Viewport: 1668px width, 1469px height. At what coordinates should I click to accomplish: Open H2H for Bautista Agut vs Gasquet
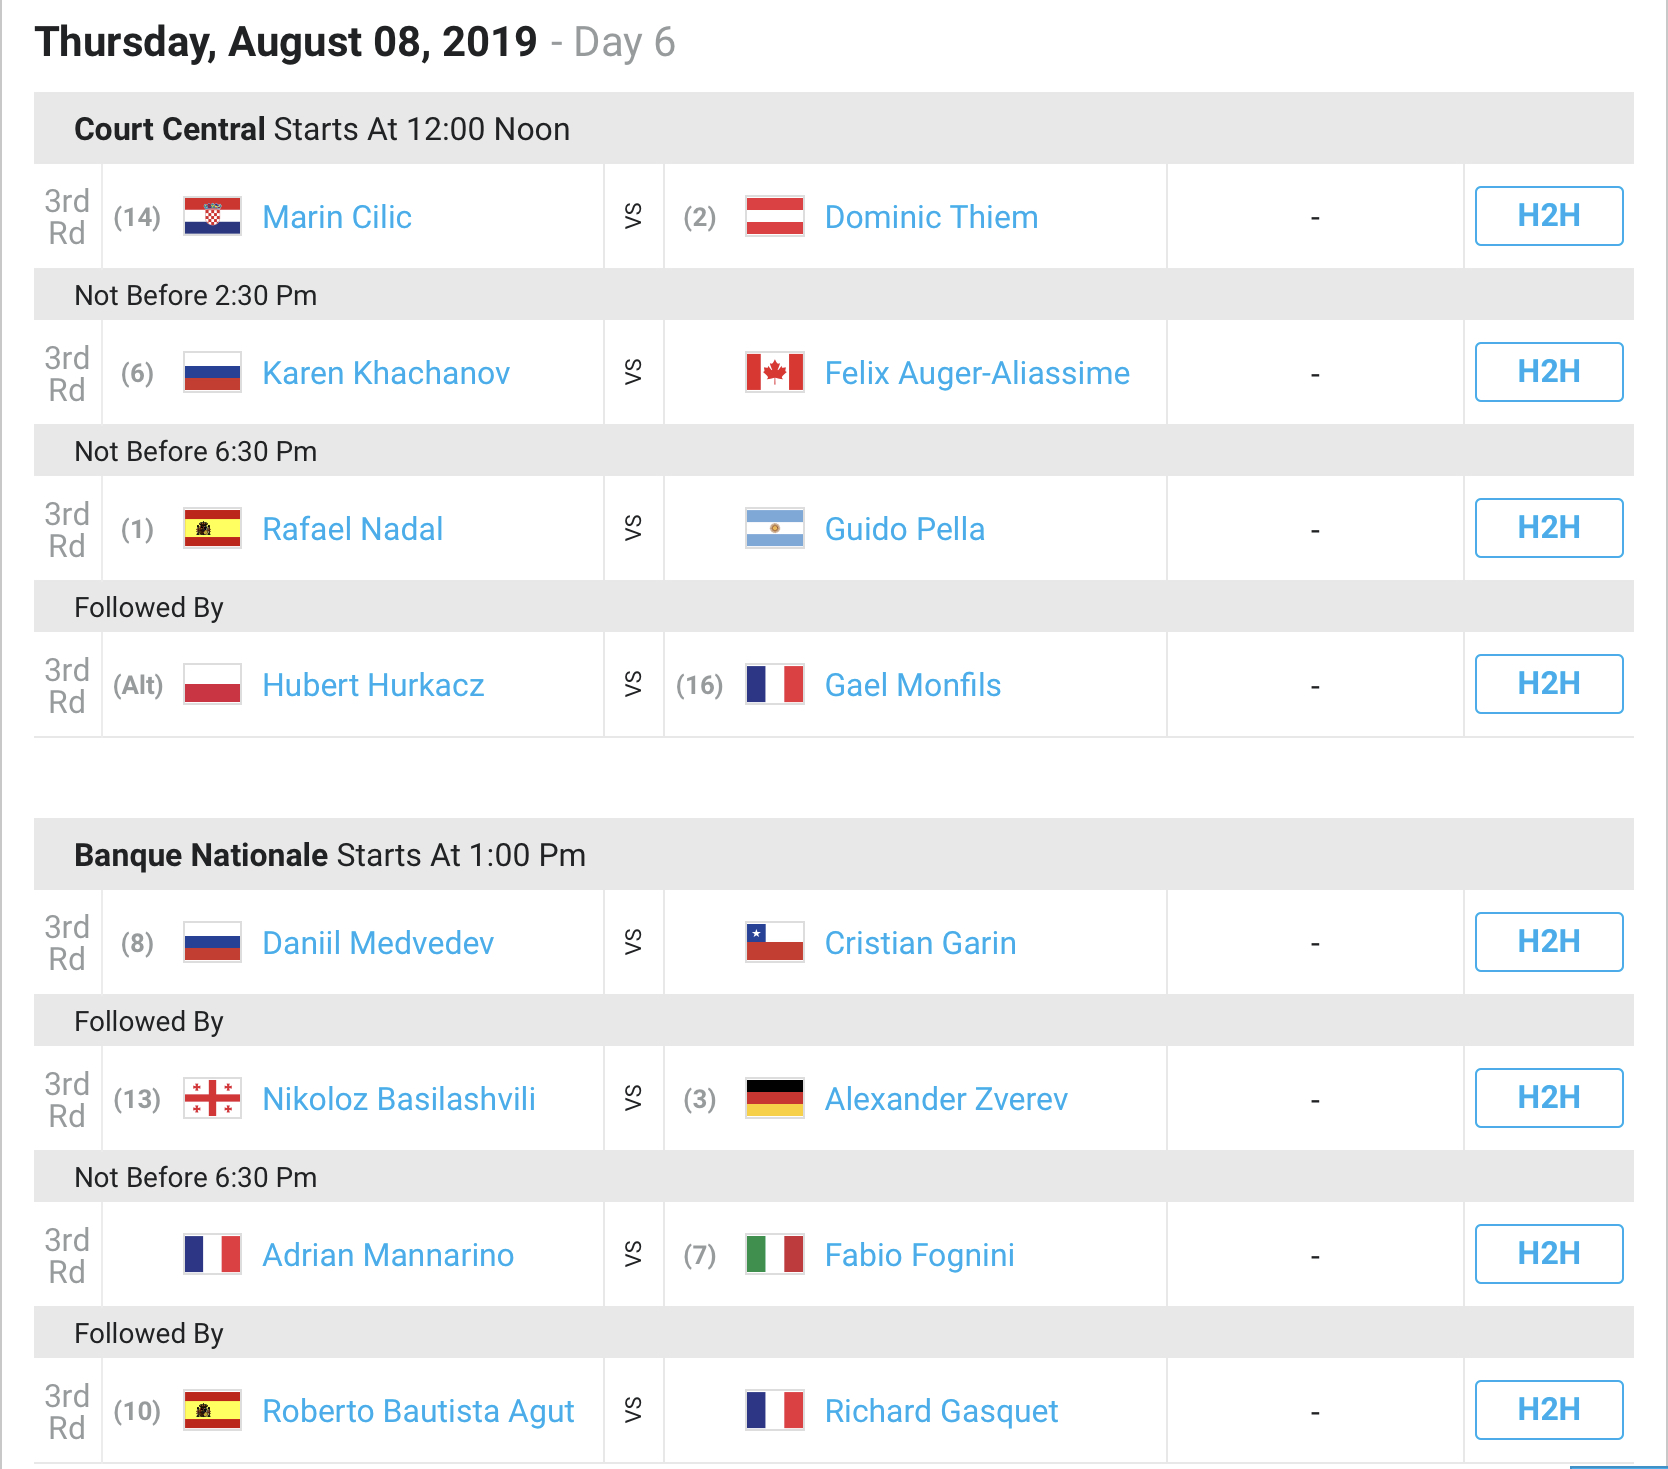1549,1410
